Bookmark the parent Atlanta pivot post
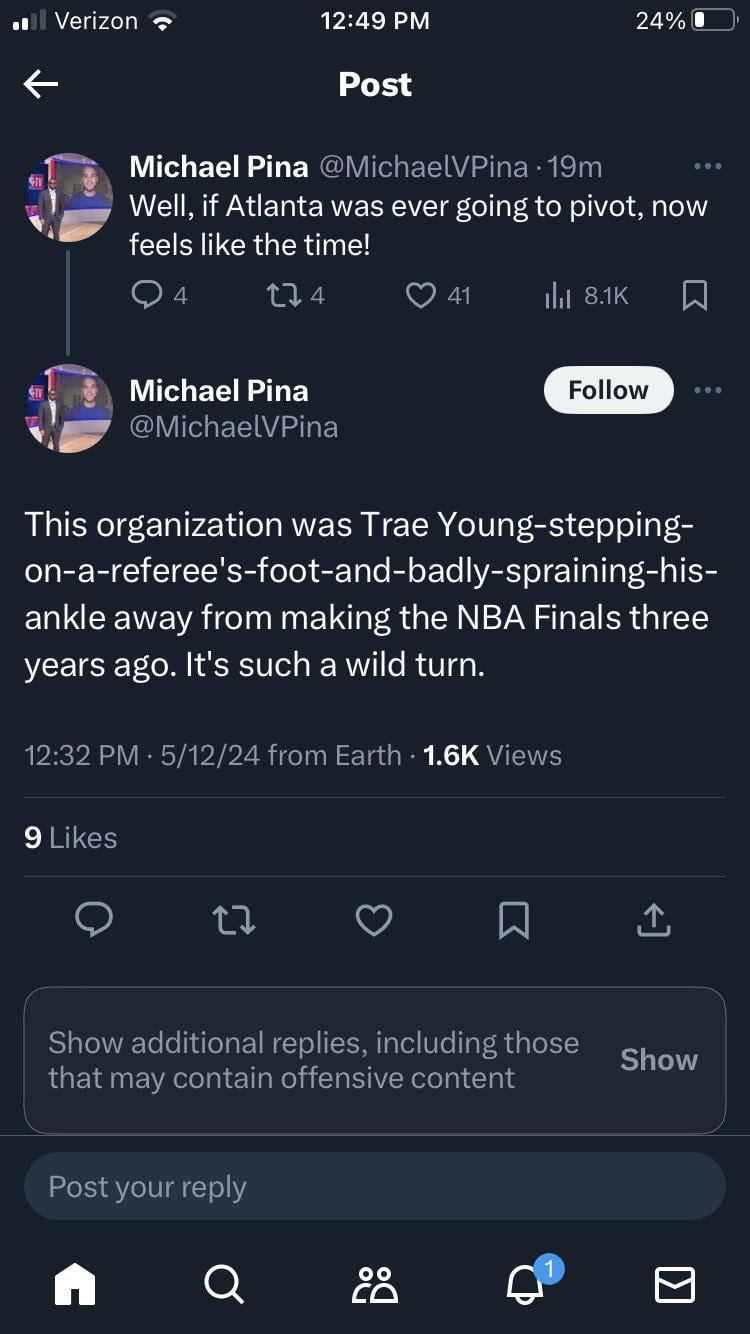 pyautogui.click(x=695, y=295)
